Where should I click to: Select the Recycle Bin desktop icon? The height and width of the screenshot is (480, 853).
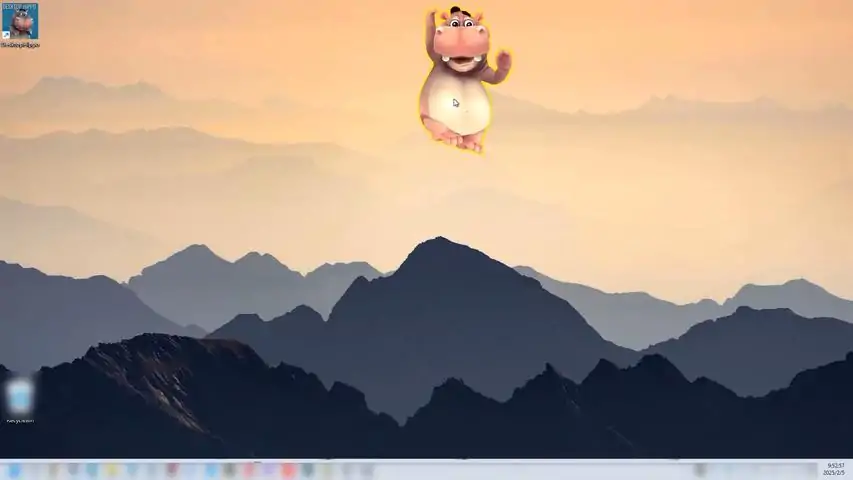pyautogui.click(x=19, y=397)
